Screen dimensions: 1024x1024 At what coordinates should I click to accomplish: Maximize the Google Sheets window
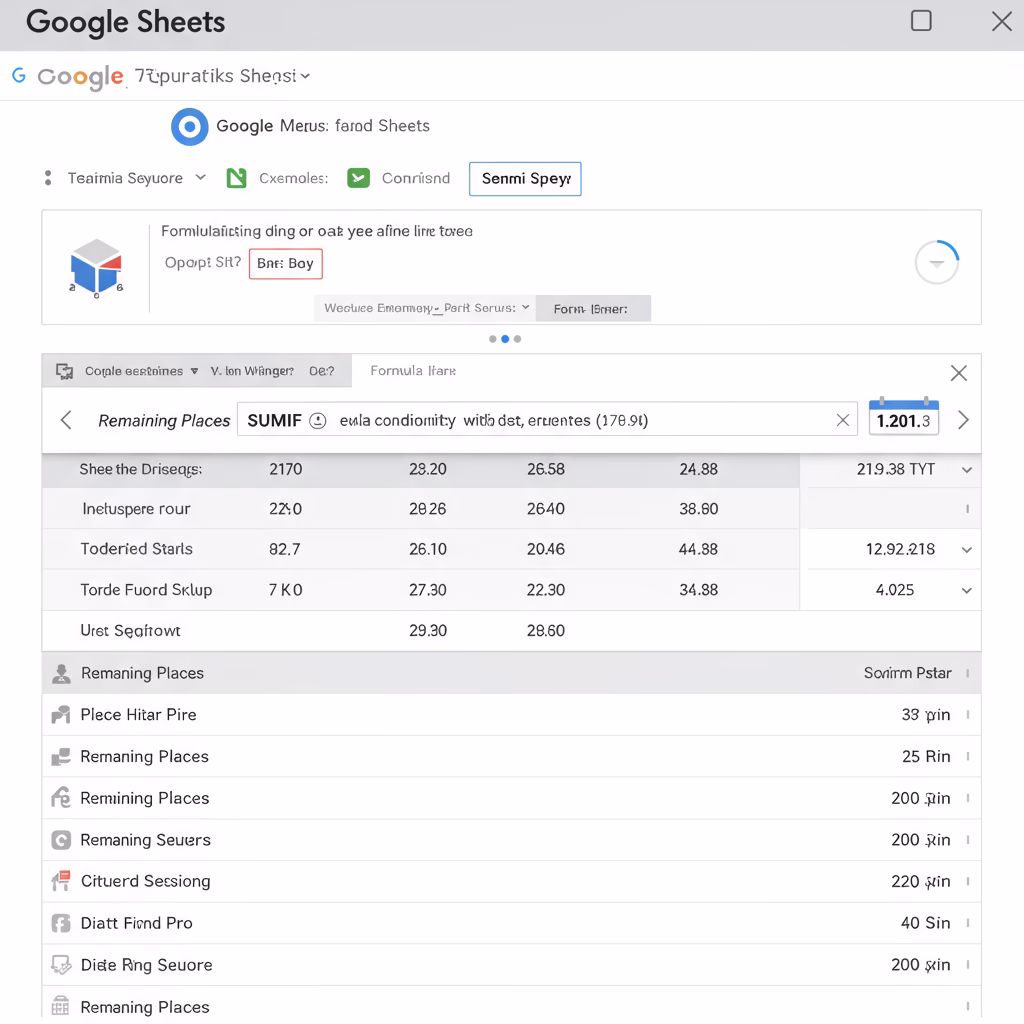(x=921, y=21)
